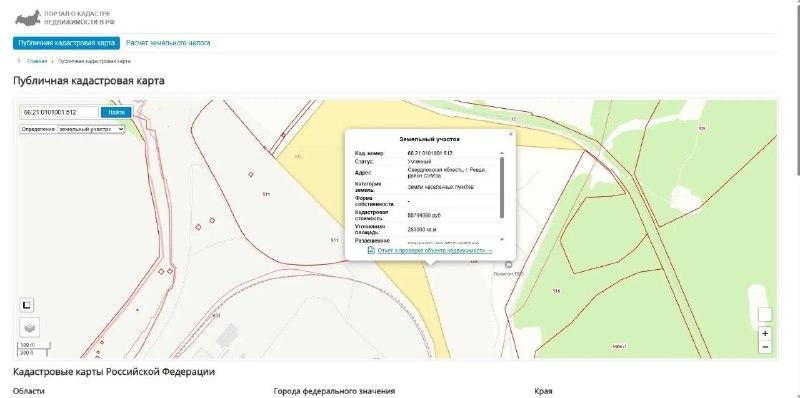The width and height of the screenshot is (800, 398).
Task: Close the land parcel info popup
Action: point(510,135)
